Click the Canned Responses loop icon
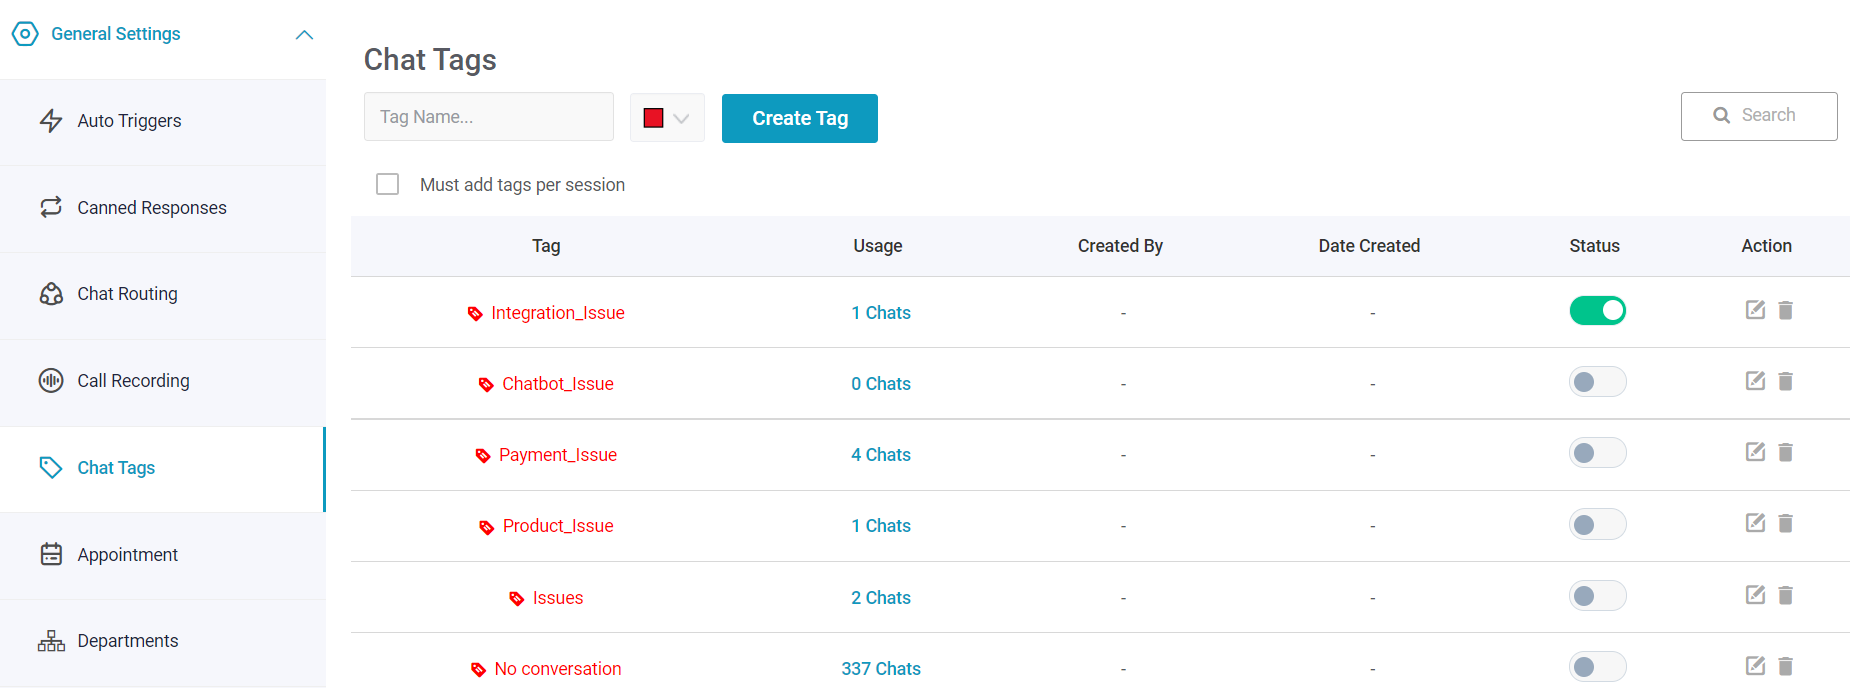 pos(51,207)
